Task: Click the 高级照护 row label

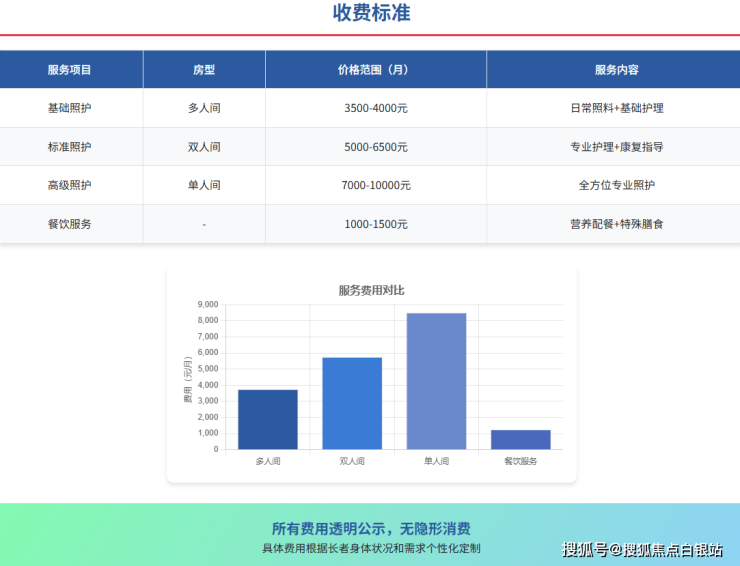Action: [x=69, y=185]
